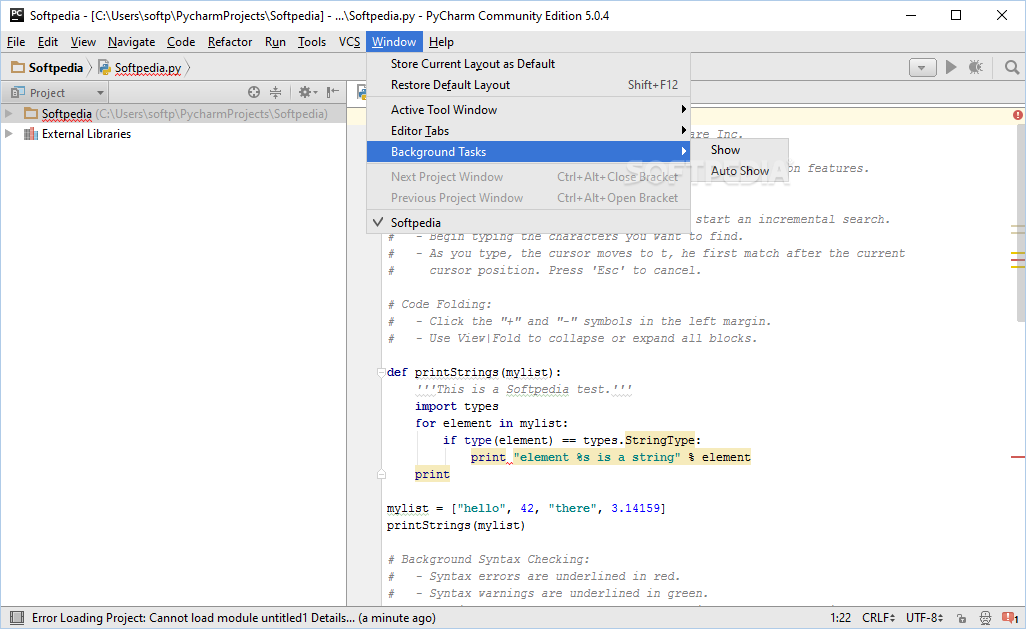This screenshot has height=629, width=1026.
Task: Open the run configuration dropdown
Action: point(922,67)
